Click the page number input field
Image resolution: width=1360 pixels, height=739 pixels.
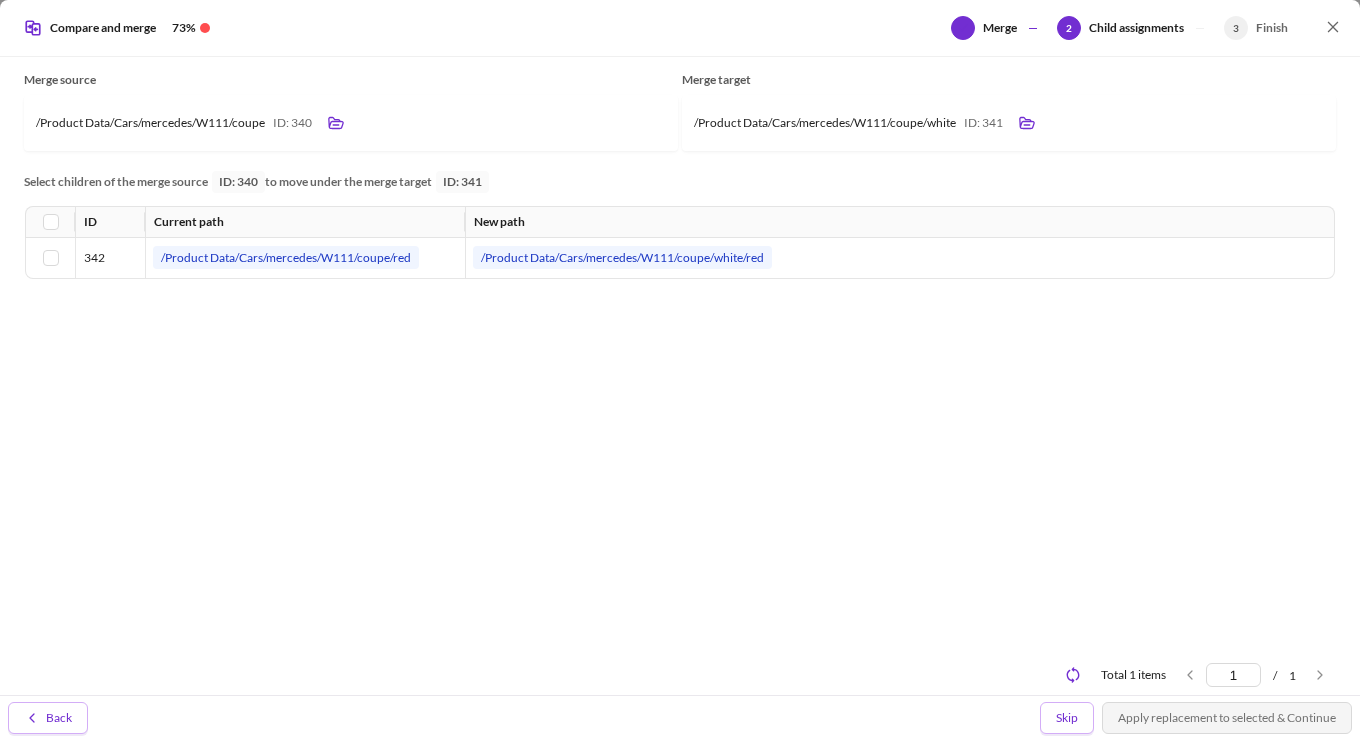click(1233, 675)
